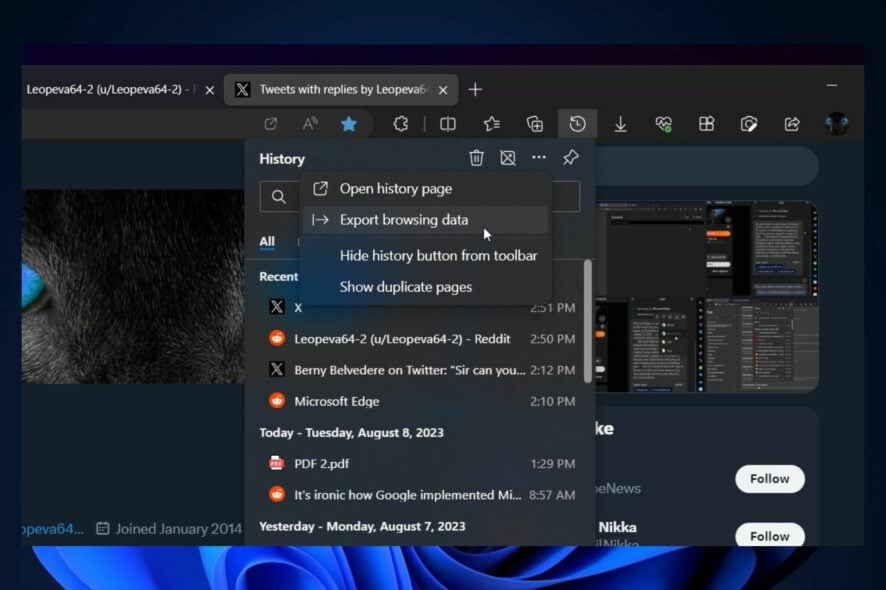Select the History icon on the toolbar
Screen dimensions: 886x590
(578, 123)
